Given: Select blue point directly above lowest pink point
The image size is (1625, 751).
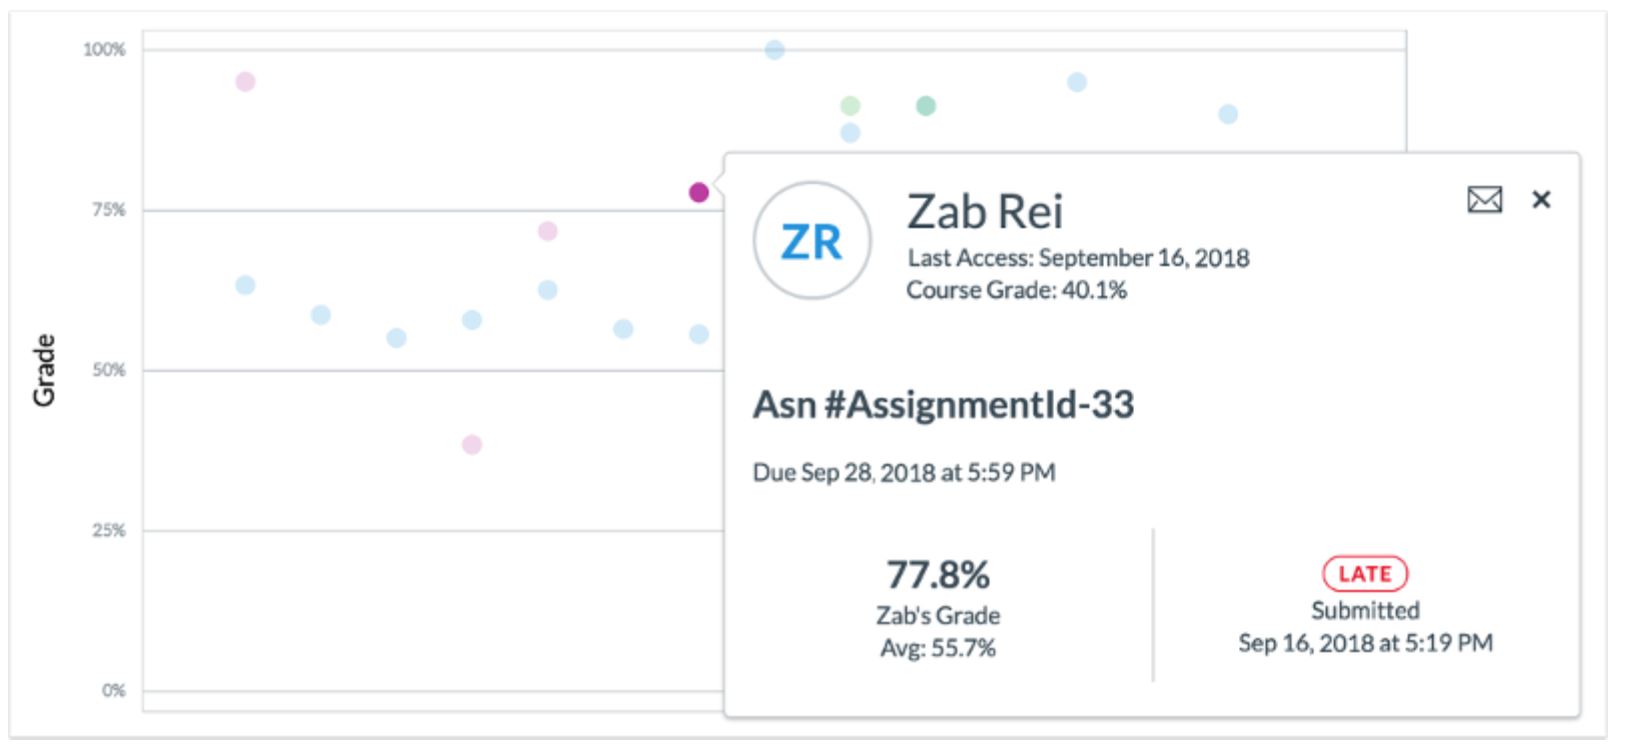Looking at the screenshot, I should pos(472,320).
